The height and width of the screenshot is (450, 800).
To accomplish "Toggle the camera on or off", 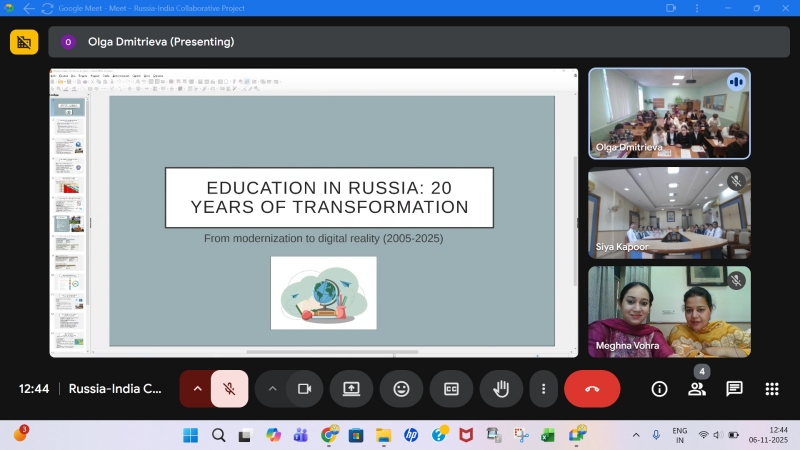I will point(305,389).
